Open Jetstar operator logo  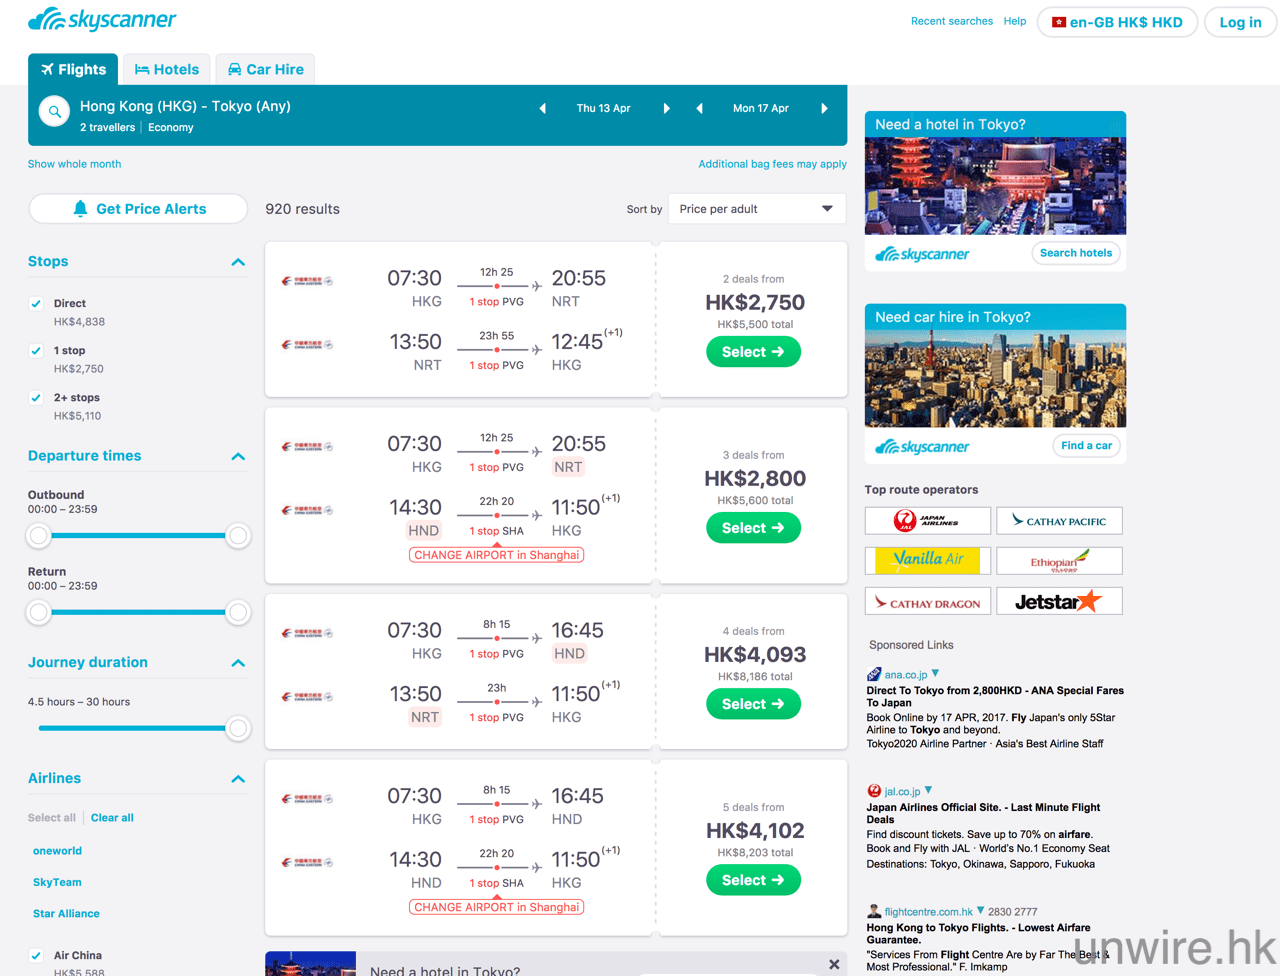coord(1058,601)
